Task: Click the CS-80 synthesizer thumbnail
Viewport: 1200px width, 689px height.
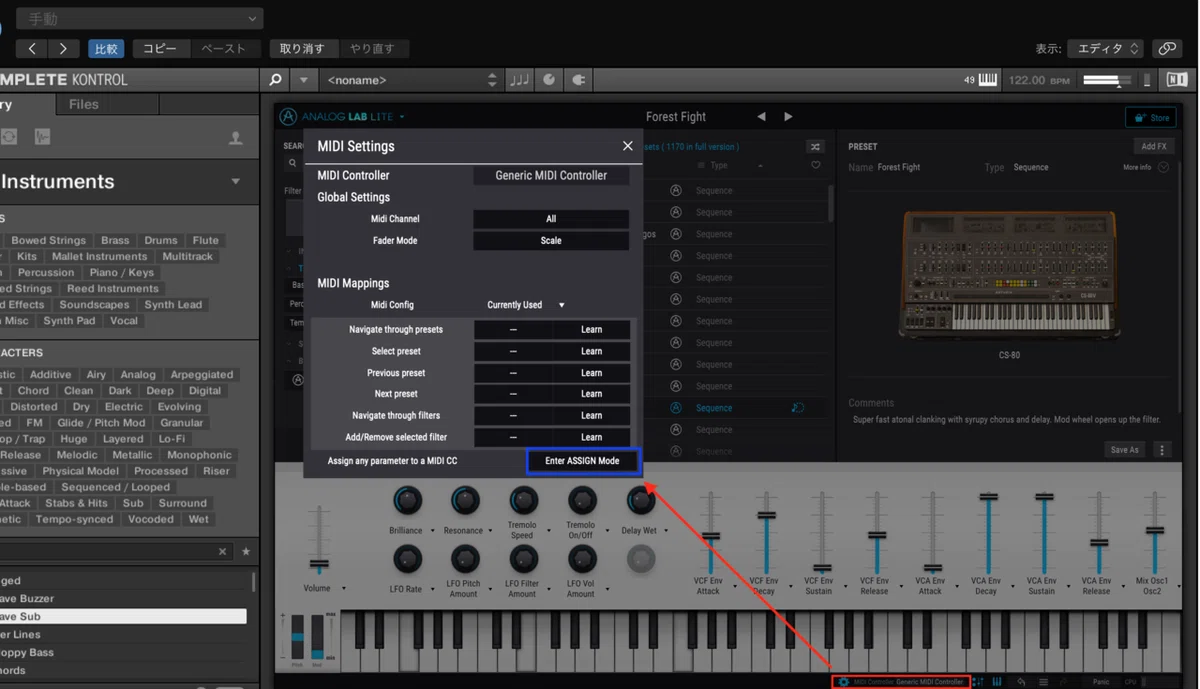Action: pyautogui.click(x=1010, y=276)
